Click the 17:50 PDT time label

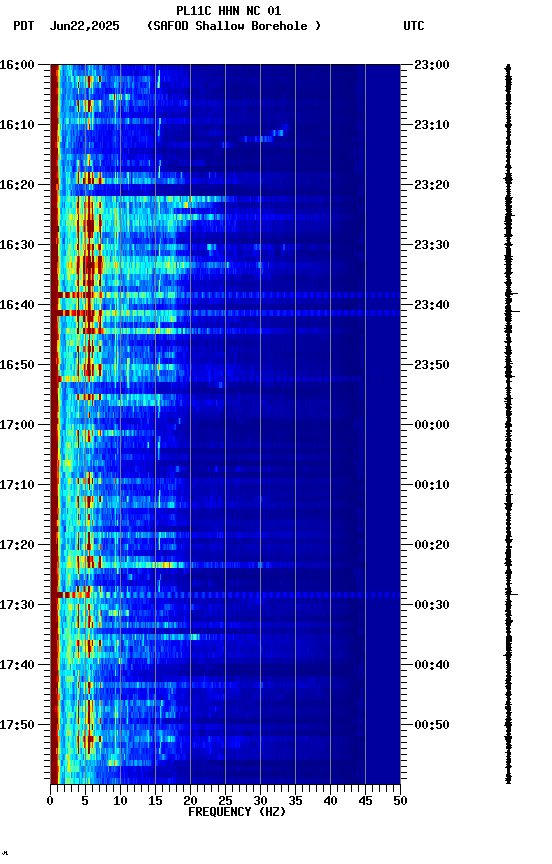17,725
